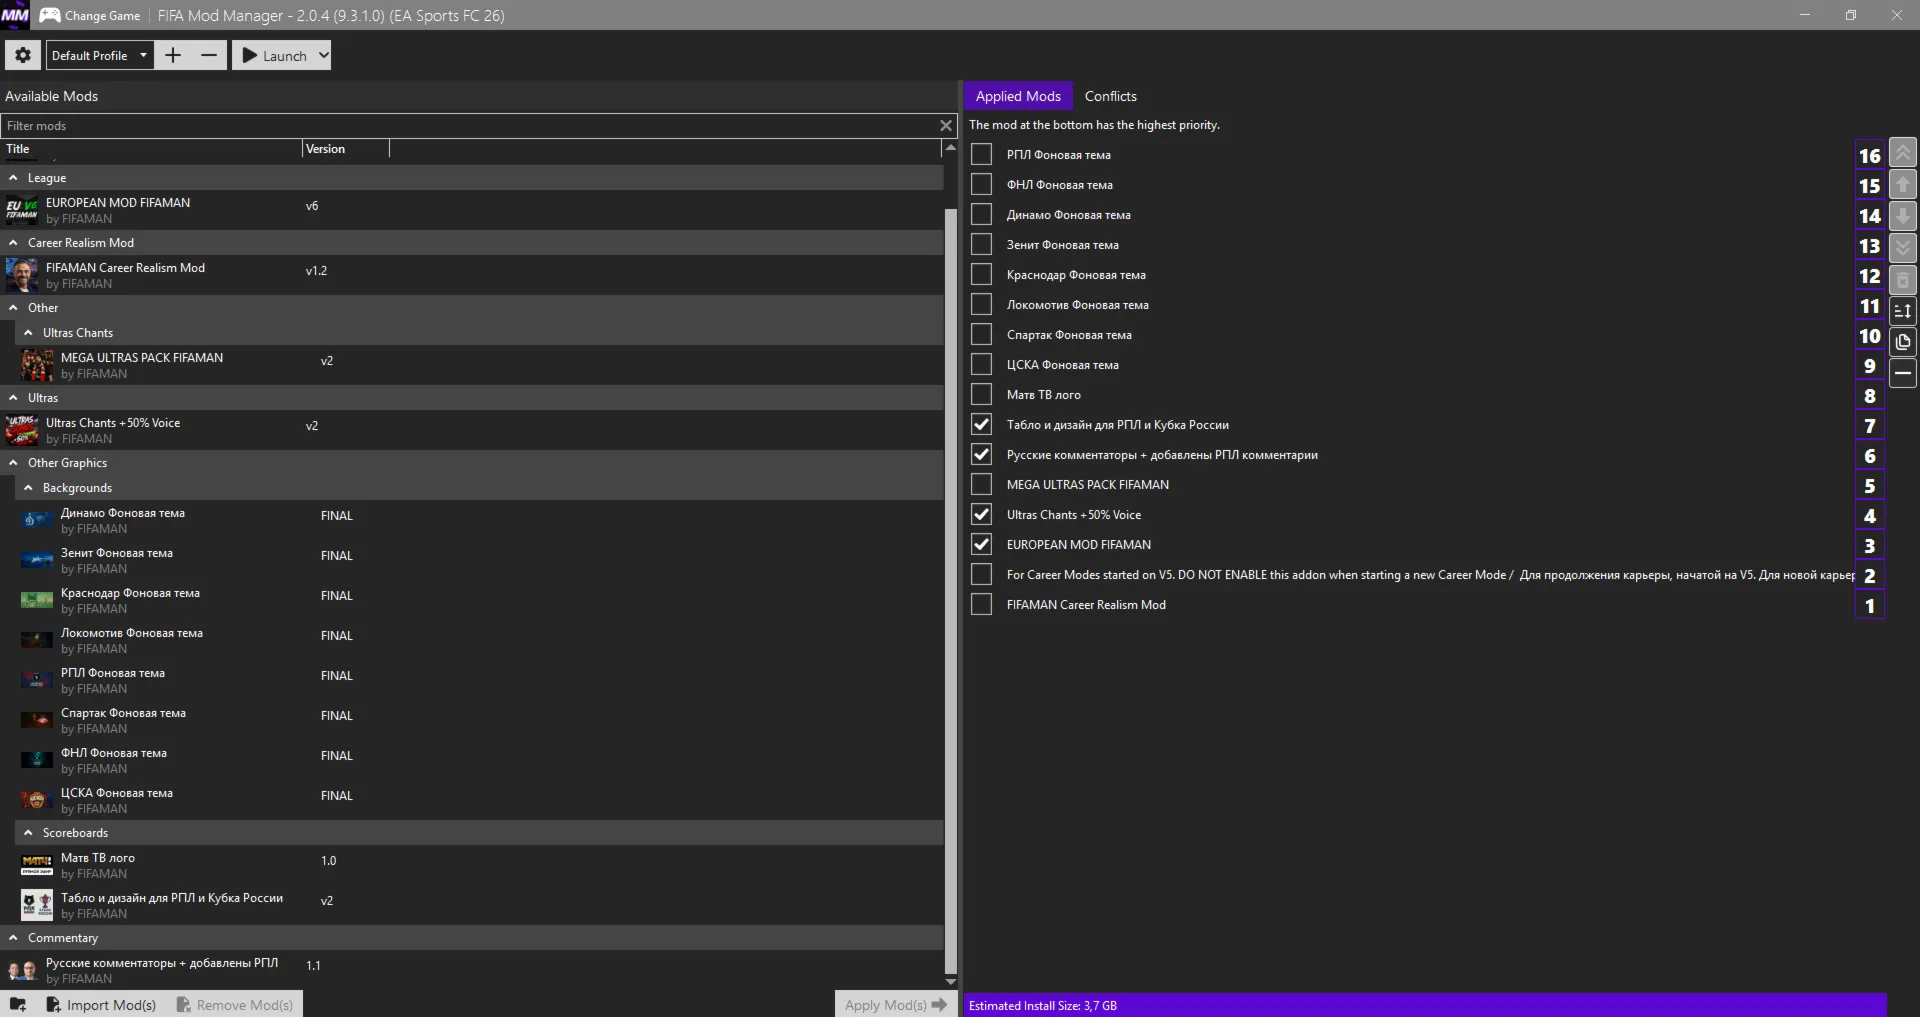Collapse the League category
The image size is (1920, 1017).
(13, 177)
